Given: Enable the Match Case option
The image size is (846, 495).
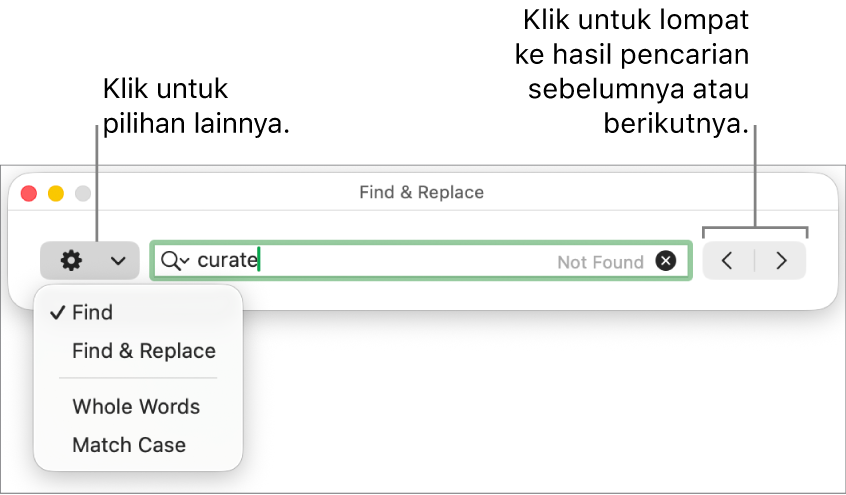Looking at the screenshot, I should [129, 445].
